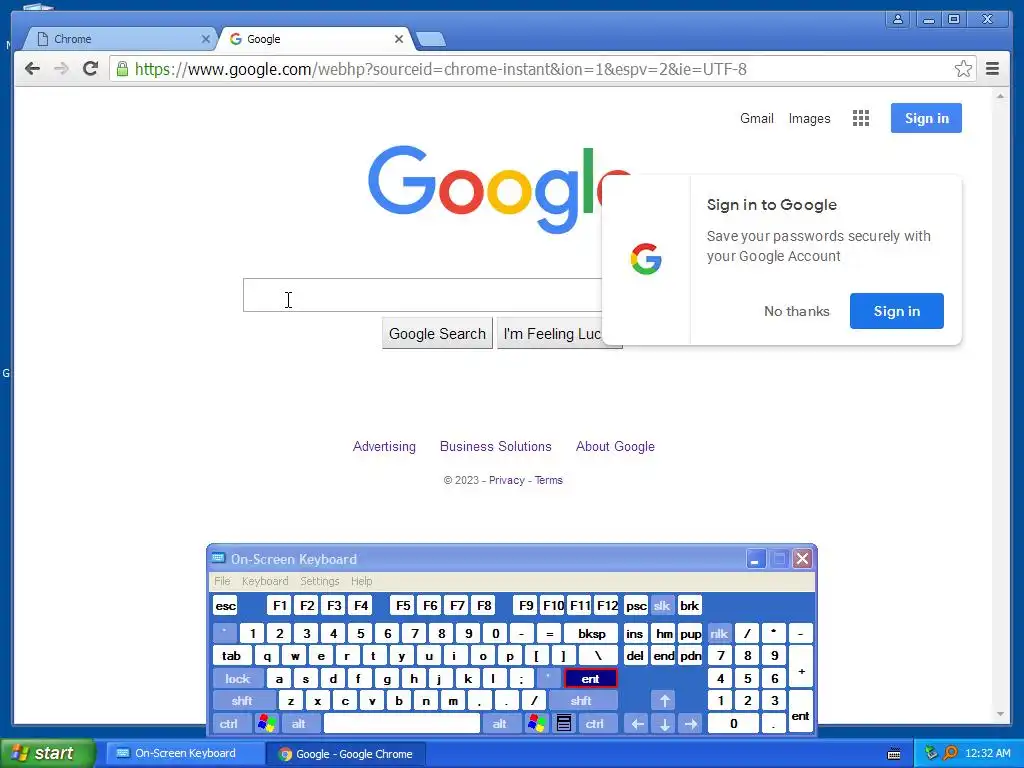Toggle the caps lock key
1024x768 pixels.
(x=238, y=679)
